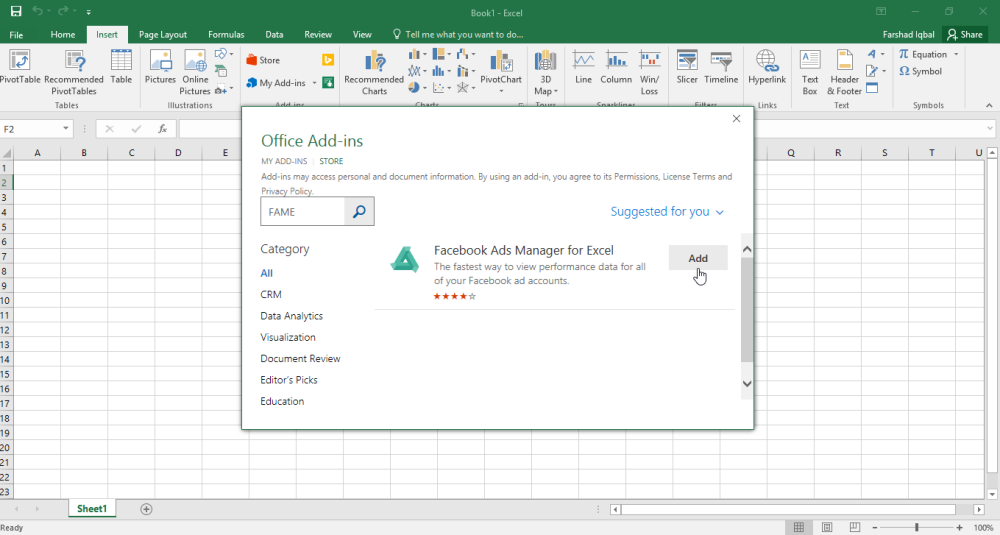Open the Suggested for you sort dropdown

point(667,212)
